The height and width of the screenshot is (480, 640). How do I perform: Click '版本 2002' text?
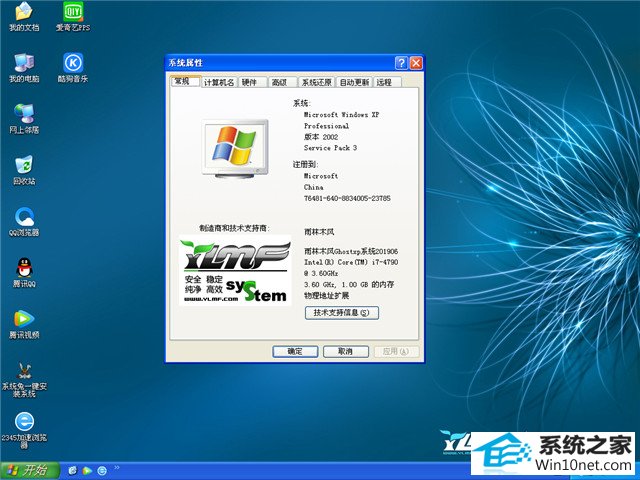tap(321, 137)
